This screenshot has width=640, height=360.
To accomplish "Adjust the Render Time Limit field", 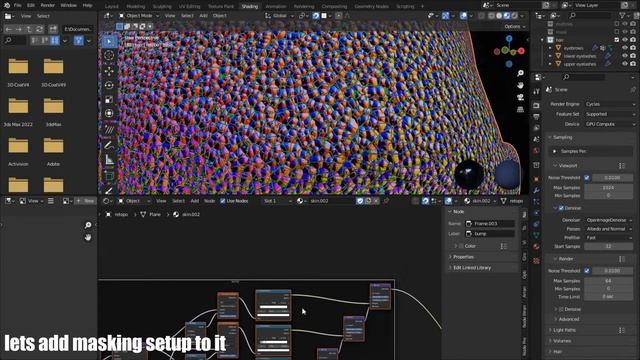I will (x=608, y=297).
